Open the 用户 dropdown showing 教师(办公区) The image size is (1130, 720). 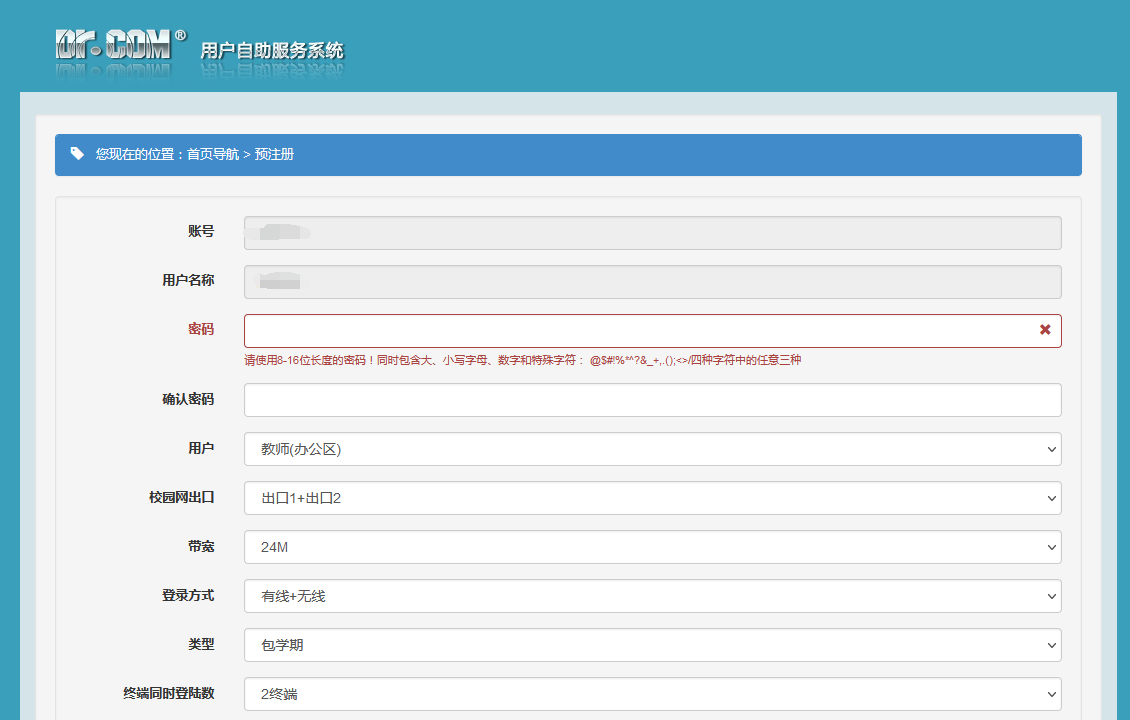[x=652, y=449]
